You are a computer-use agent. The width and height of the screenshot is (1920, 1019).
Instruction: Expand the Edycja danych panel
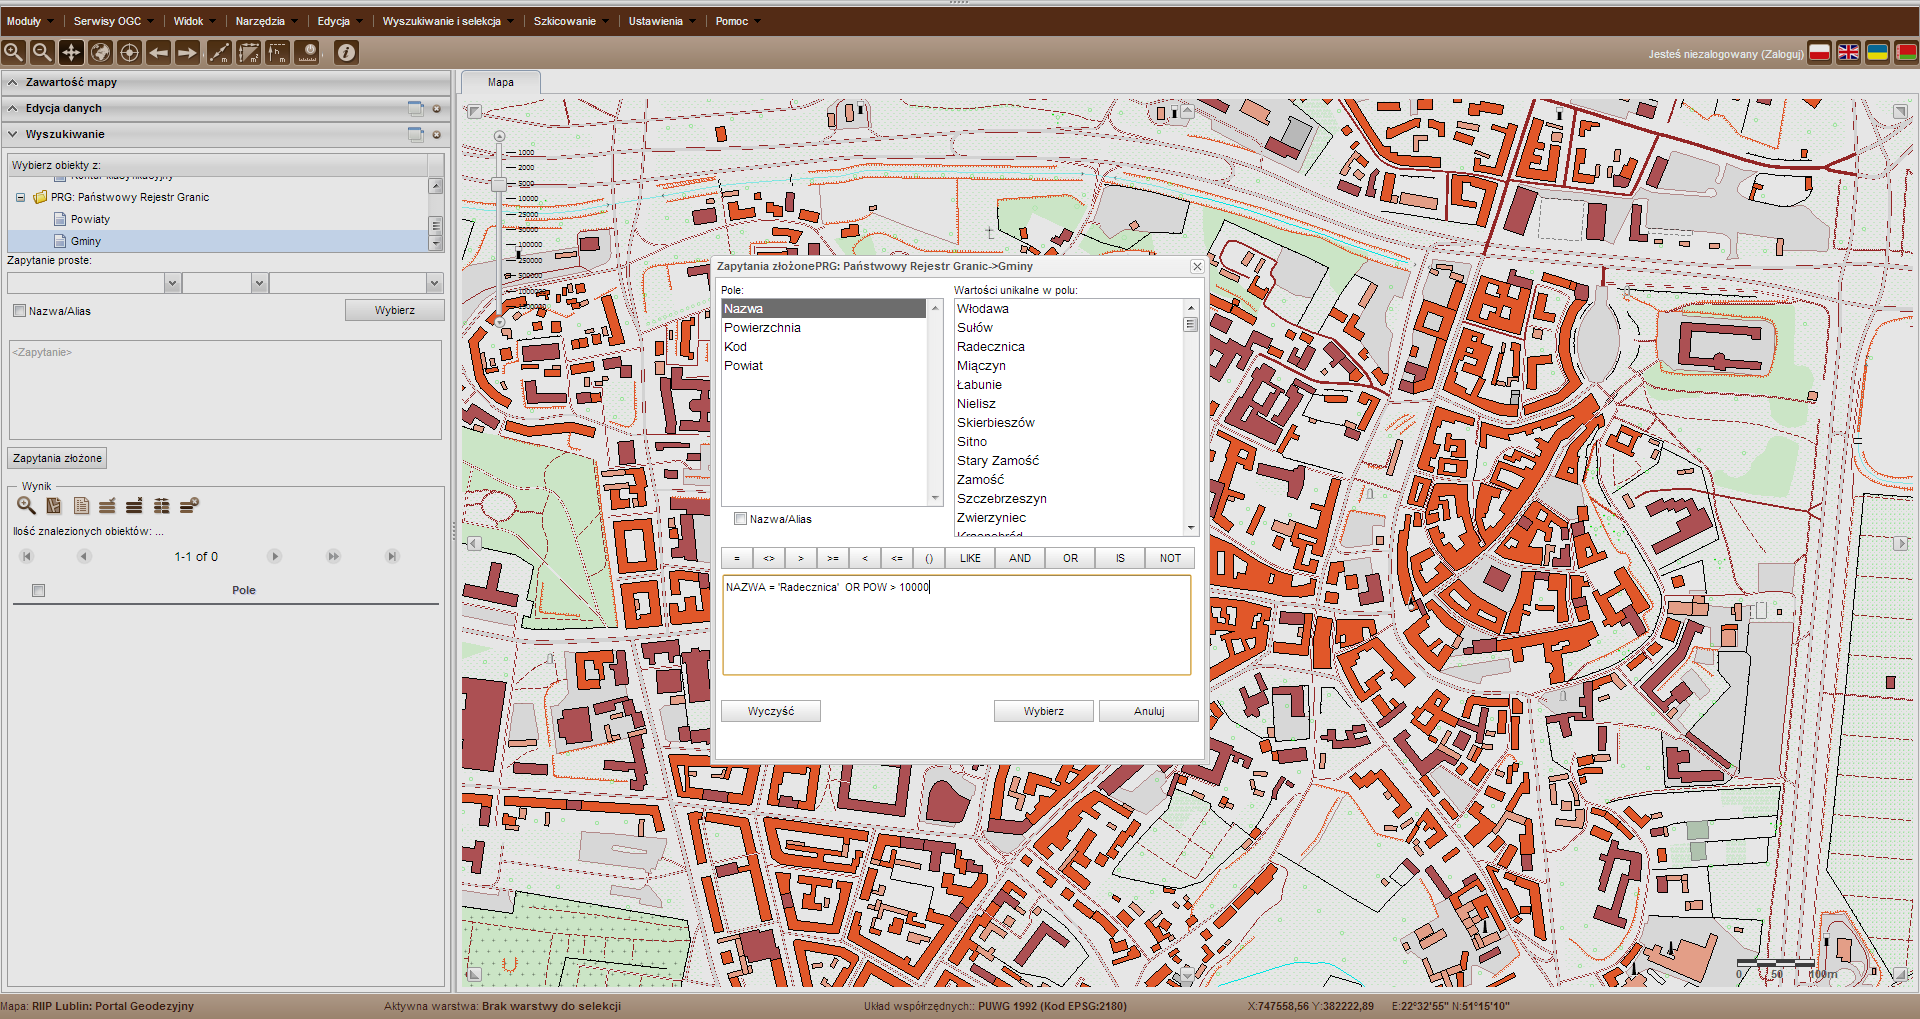click(13, 108)
